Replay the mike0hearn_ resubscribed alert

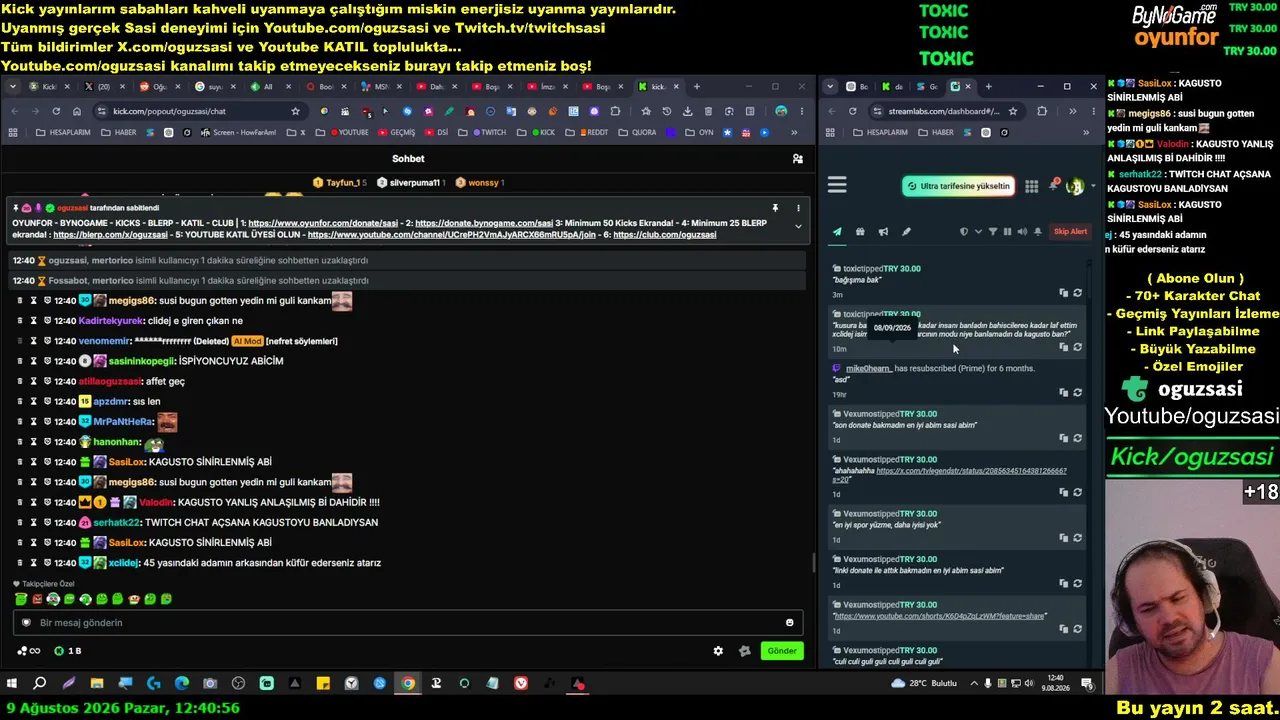(x=1077, y=393)
